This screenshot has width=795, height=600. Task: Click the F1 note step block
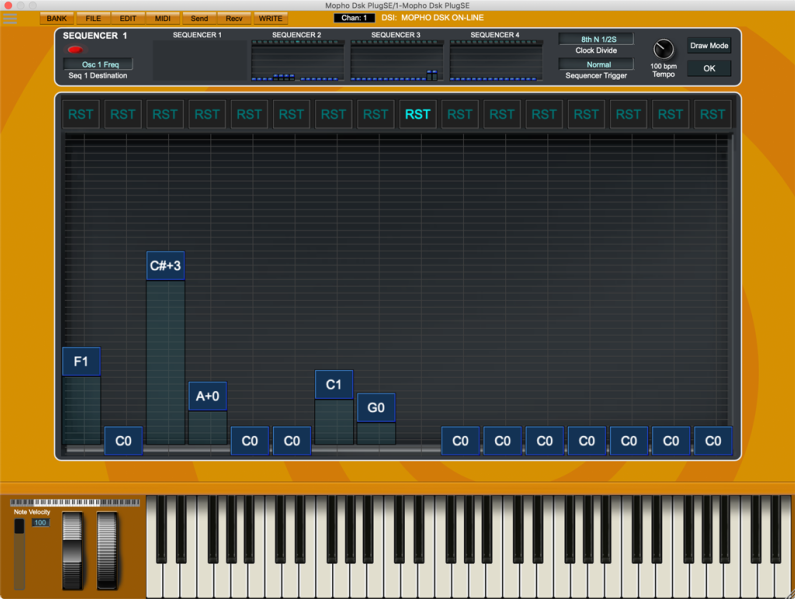81,361
